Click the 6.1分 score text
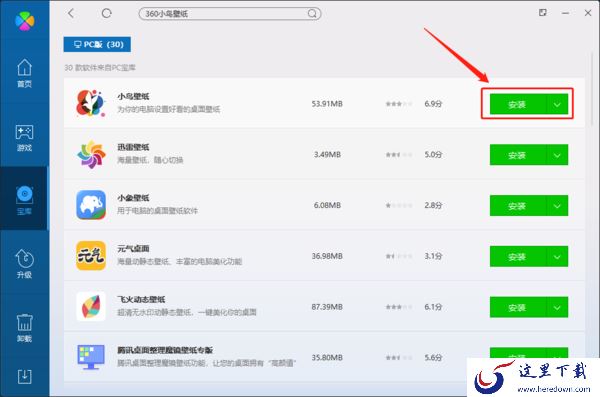The width and height of the screenshot is (600, 397). [433, 307]
